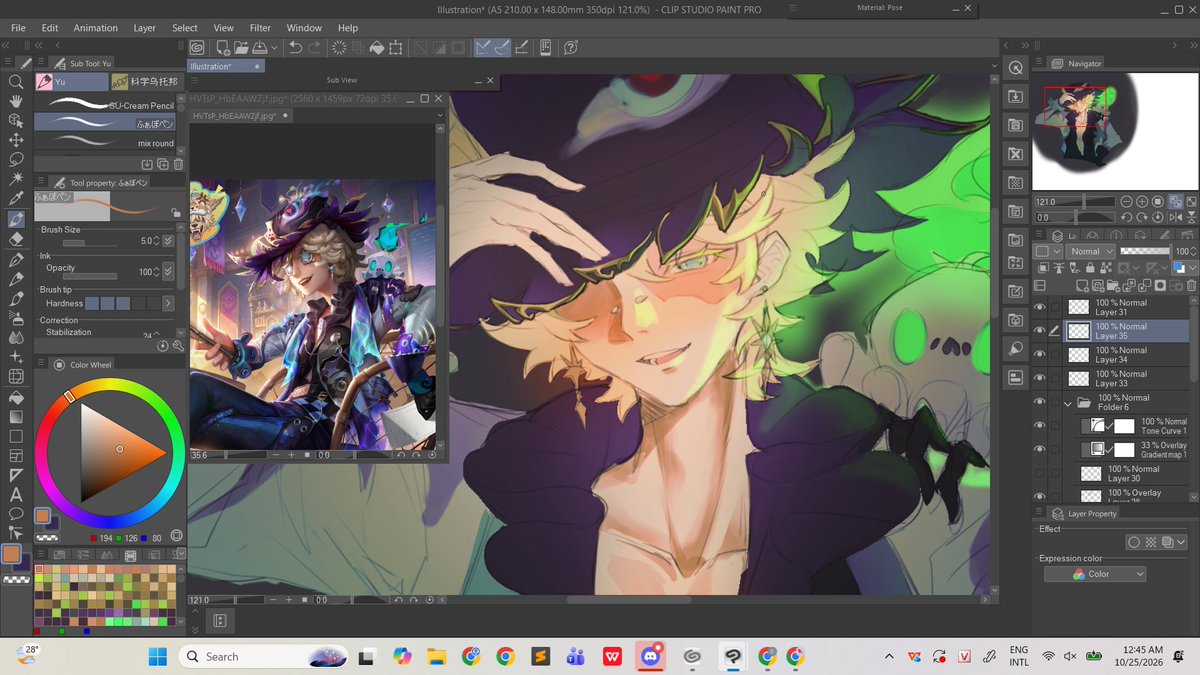This screenshot has width=1200, height=675.
Task: Toggle visibility of Tone Curve 1 layer
Action: pos(1040,426)
